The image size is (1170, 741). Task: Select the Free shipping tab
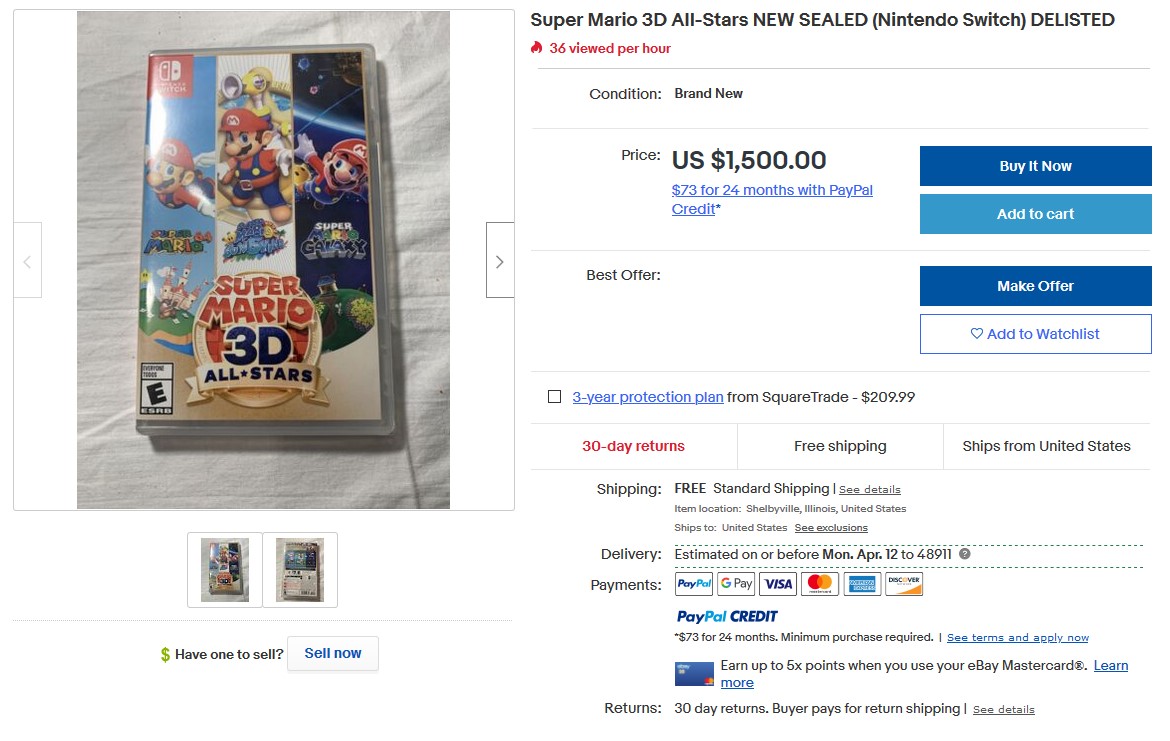pos(840,446)
